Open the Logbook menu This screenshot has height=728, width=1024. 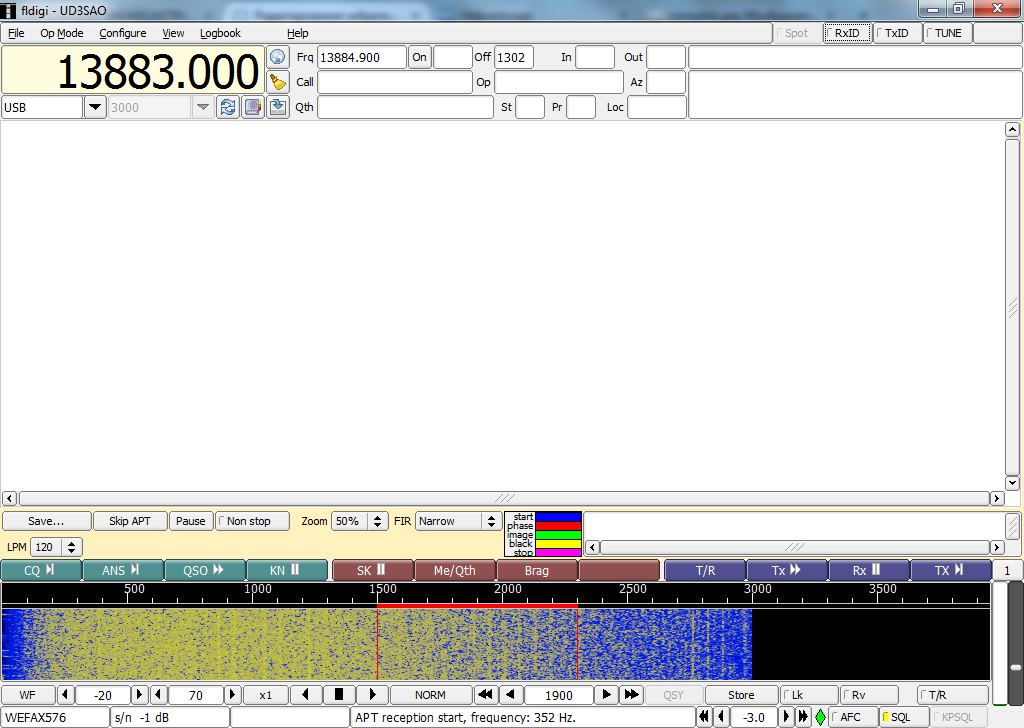point(220,33)
